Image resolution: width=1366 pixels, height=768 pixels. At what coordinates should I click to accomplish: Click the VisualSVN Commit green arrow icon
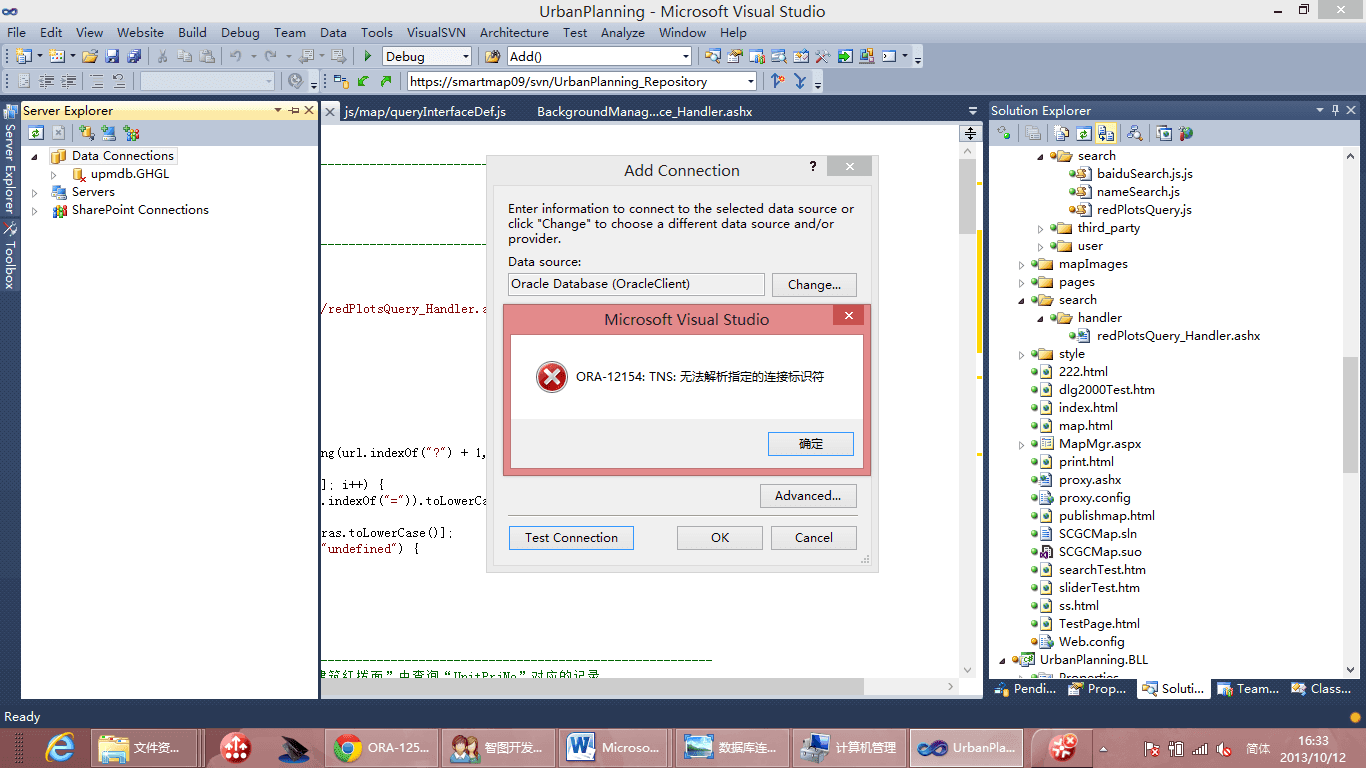[386, 81]
